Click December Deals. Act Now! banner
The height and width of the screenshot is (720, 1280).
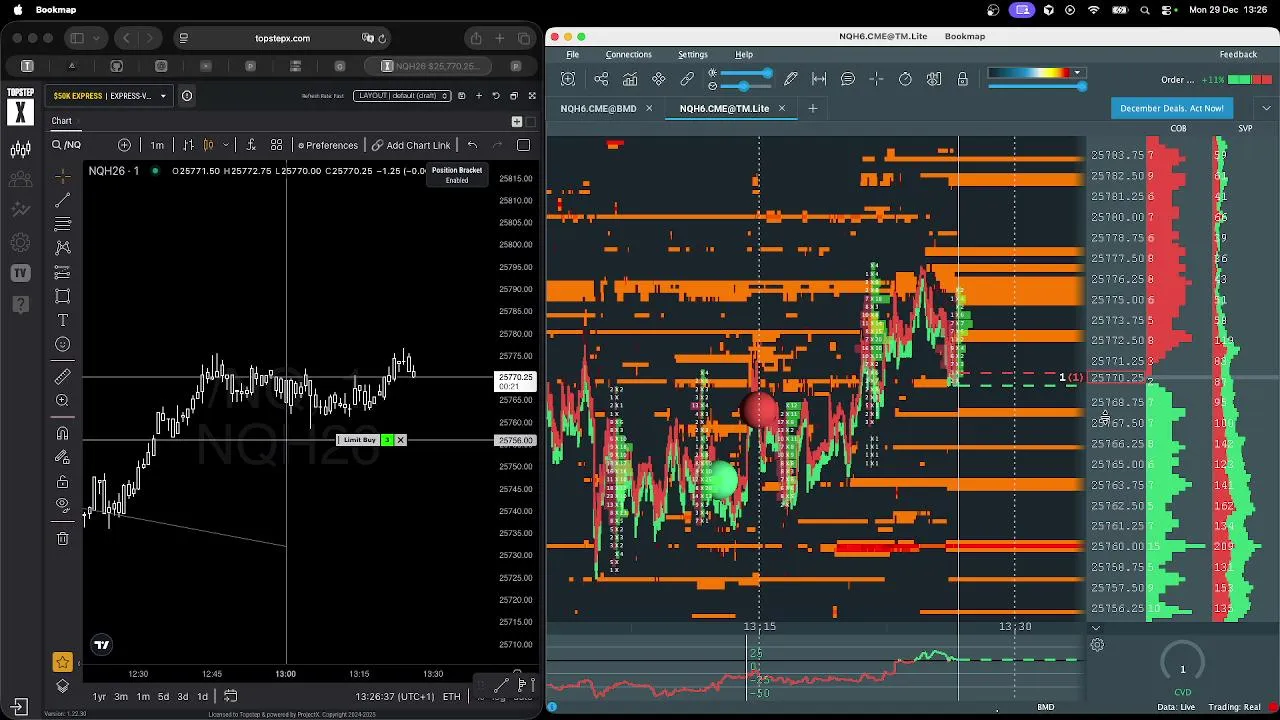click(1172, 108)
